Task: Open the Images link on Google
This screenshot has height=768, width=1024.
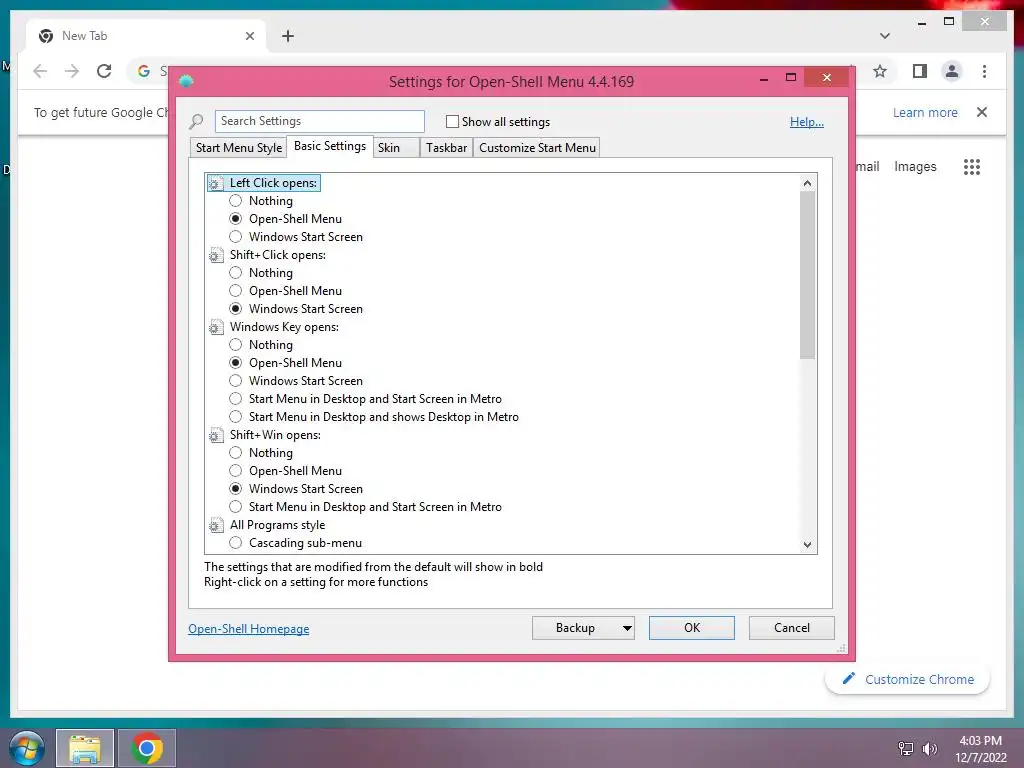Action: (915, 167)
